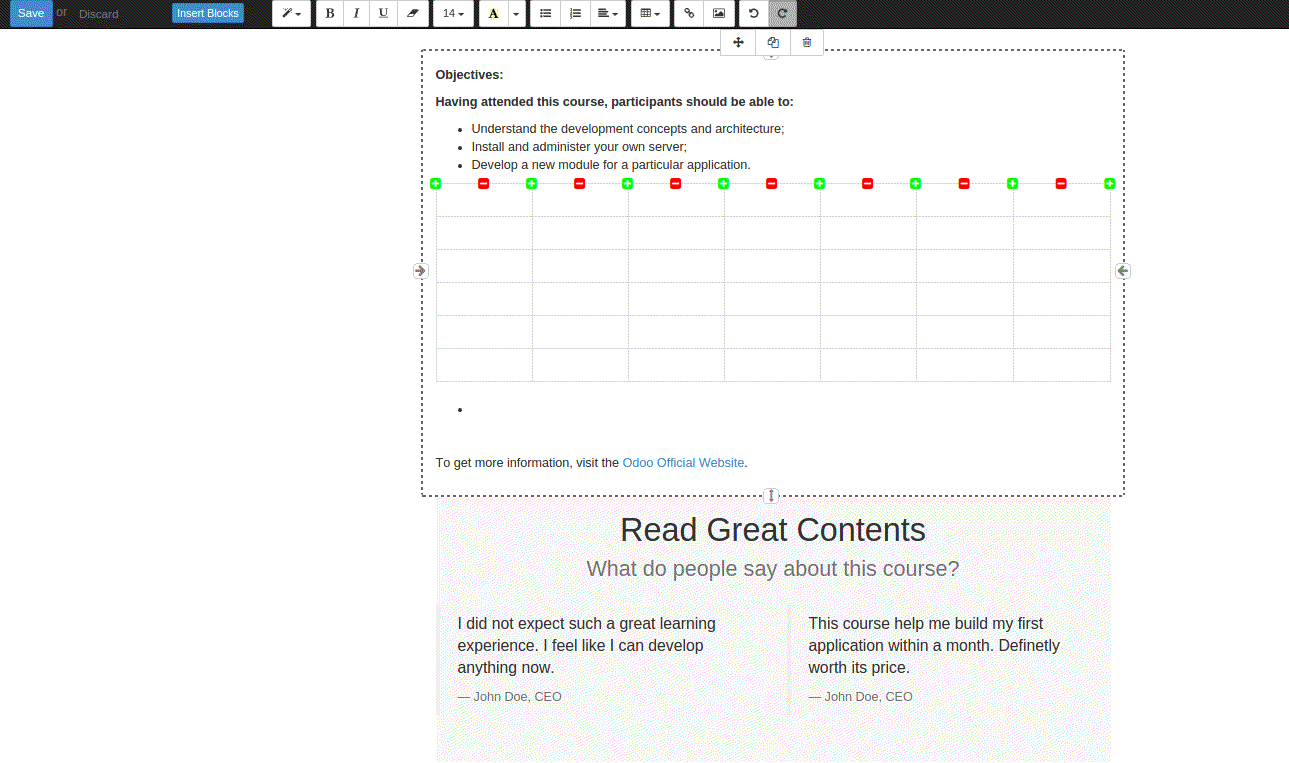
Task: Click the bottom vertical resize handle of the block
Action: click(x=771, y=495)
